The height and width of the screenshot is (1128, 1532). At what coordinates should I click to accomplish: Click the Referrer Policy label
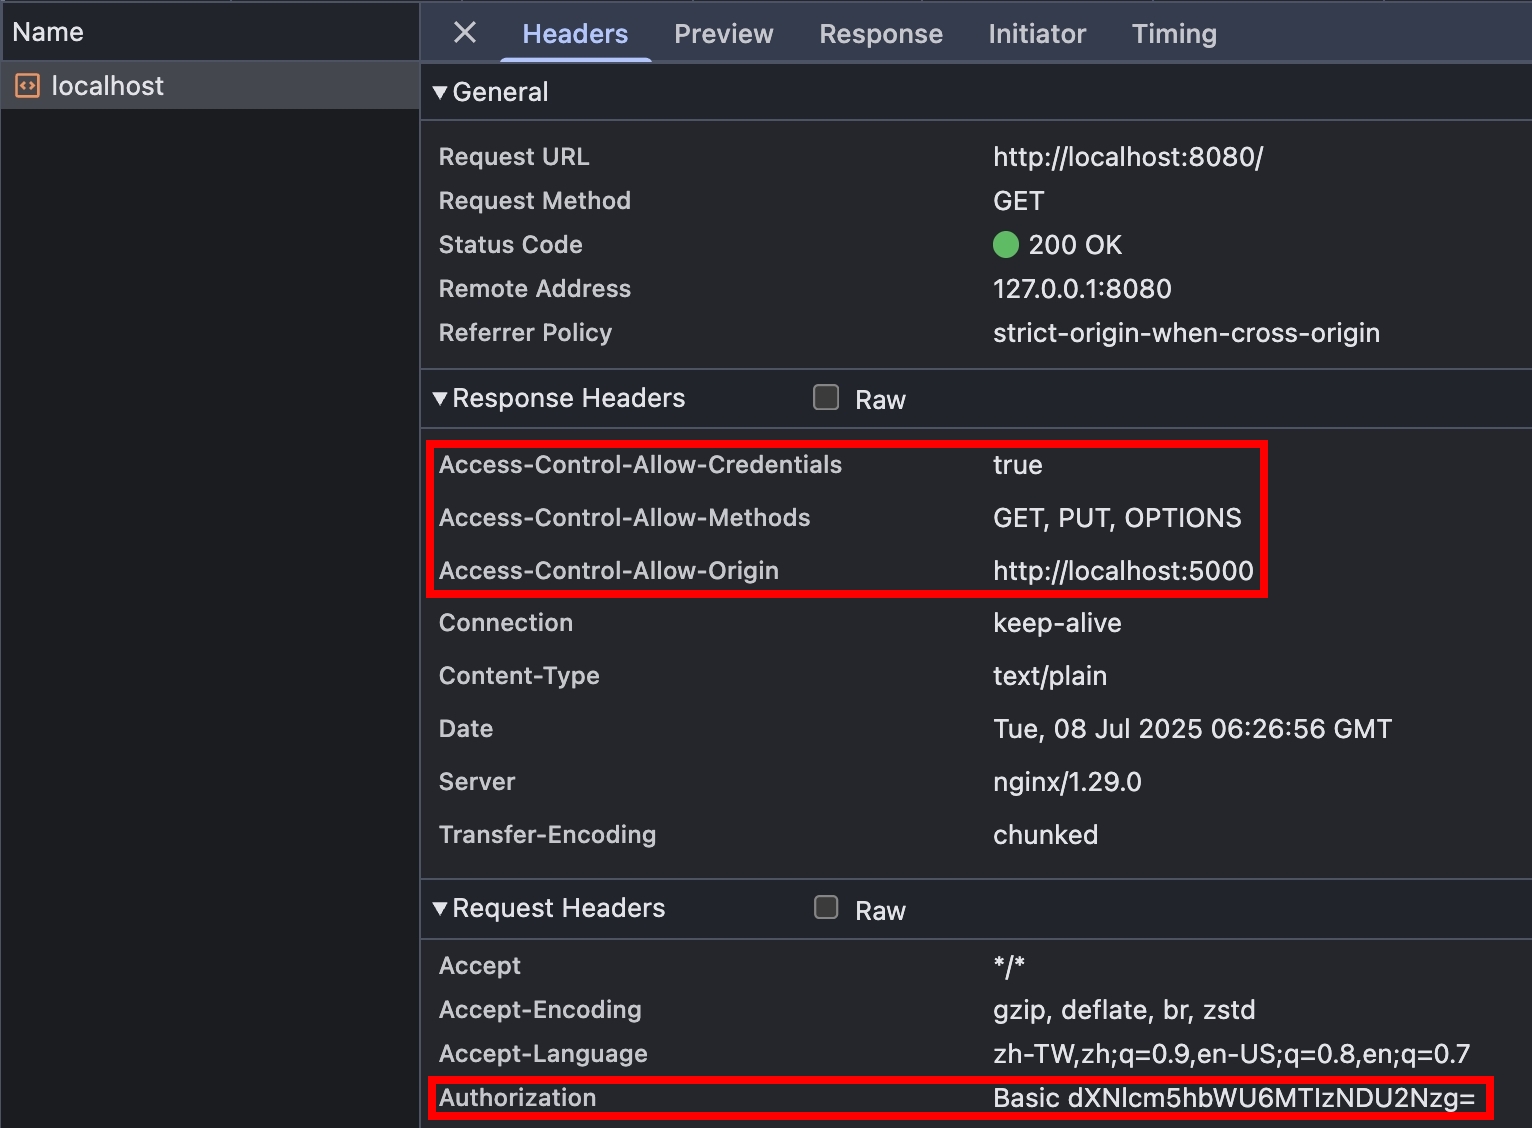pyautogui.click(x=525, y=333)
